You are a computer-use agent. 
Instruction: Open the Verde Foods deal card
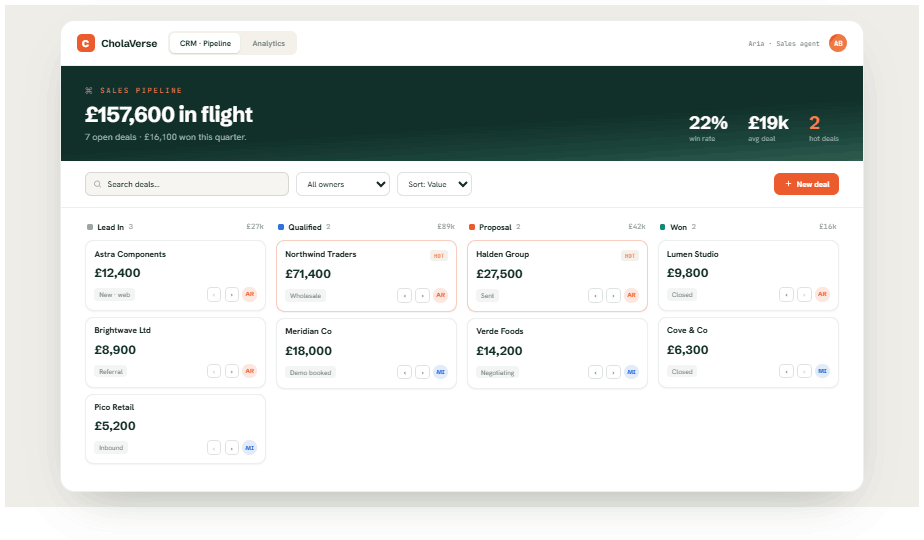tap(557, 354)
